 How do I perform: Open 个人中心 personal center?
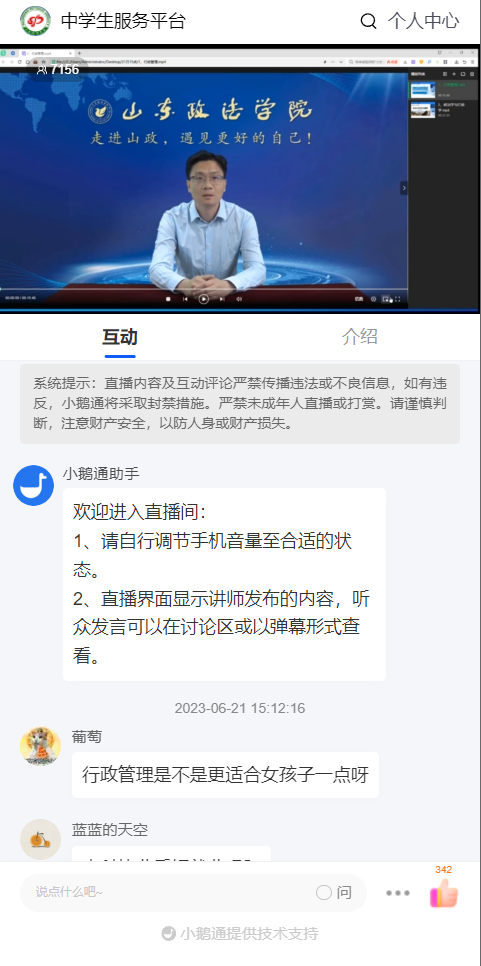pos(424,22)
